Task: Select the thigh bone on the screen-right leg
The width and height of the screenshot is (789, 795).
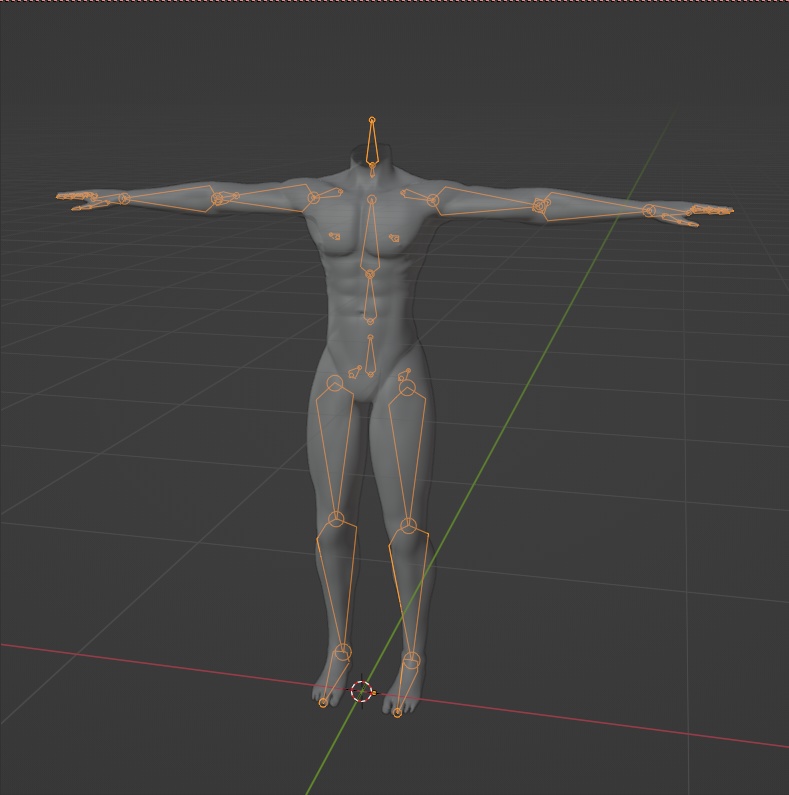Action: coord(408,456)
